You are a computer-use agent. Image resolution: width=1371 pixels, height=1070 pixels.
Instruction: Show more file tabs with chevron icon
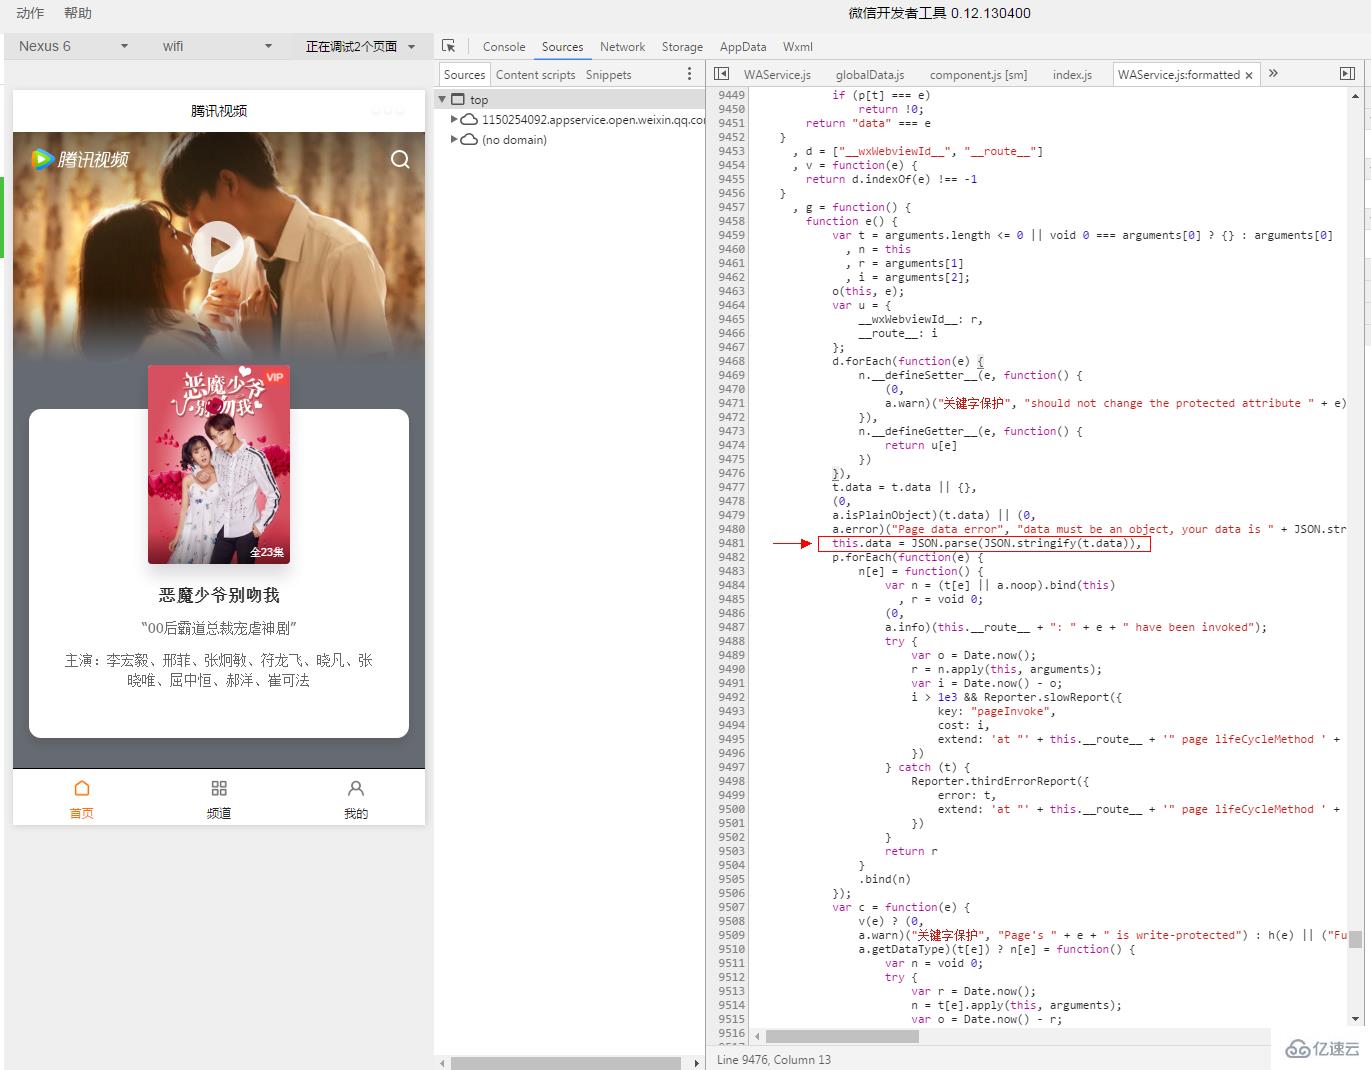point(1273,74)
